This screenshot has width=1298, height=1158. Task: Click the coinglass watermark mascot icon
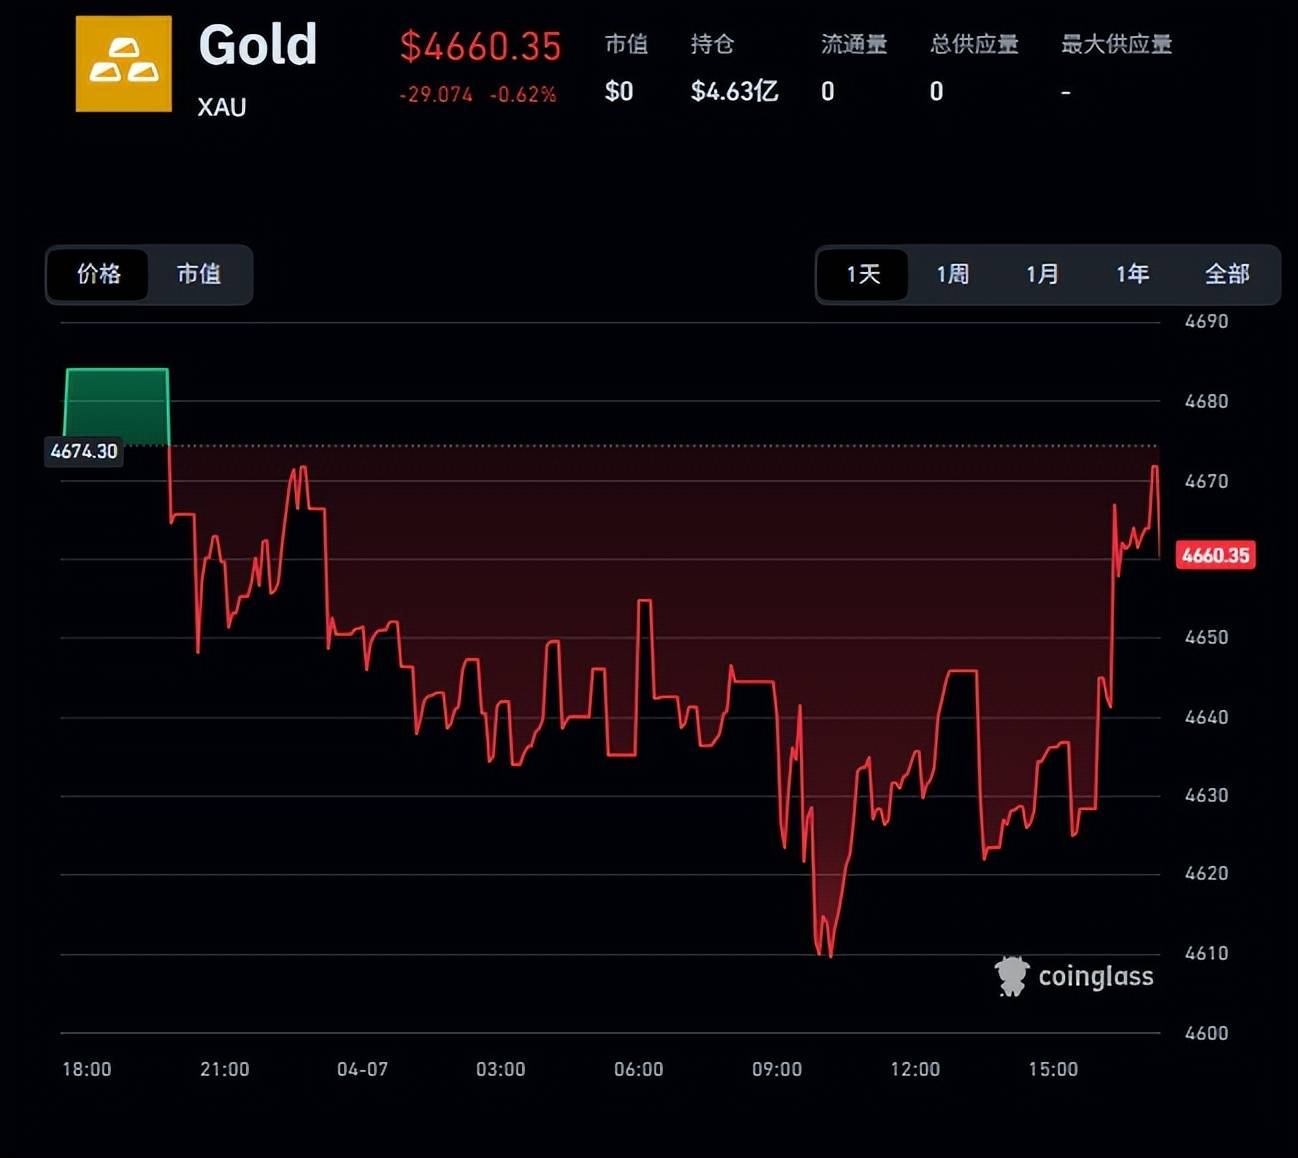coord(1011,976)
